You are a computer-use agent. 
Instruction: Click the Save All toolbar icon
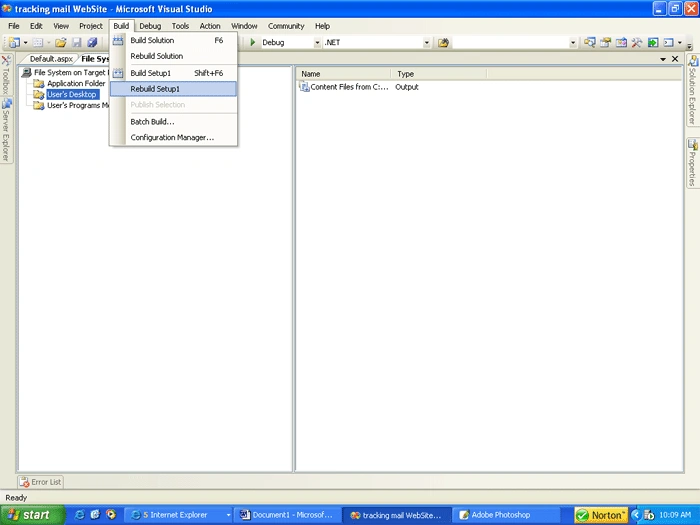[92, 42]
